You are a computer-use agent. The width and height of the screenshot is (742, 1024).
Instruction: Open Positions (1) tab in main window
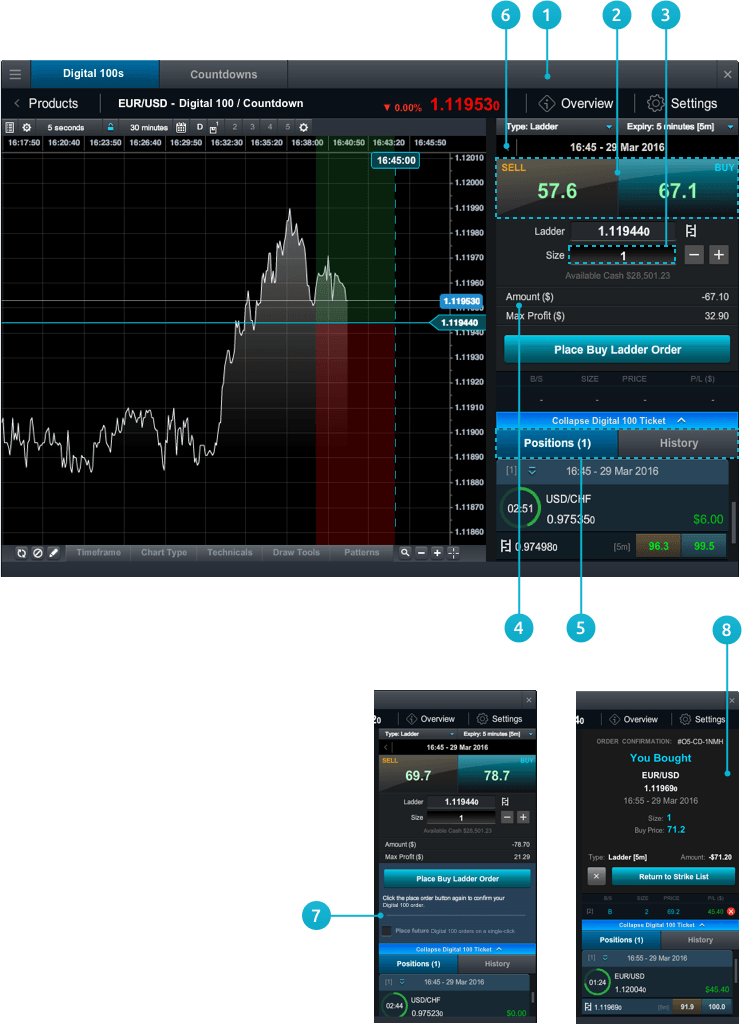[557, 443]
